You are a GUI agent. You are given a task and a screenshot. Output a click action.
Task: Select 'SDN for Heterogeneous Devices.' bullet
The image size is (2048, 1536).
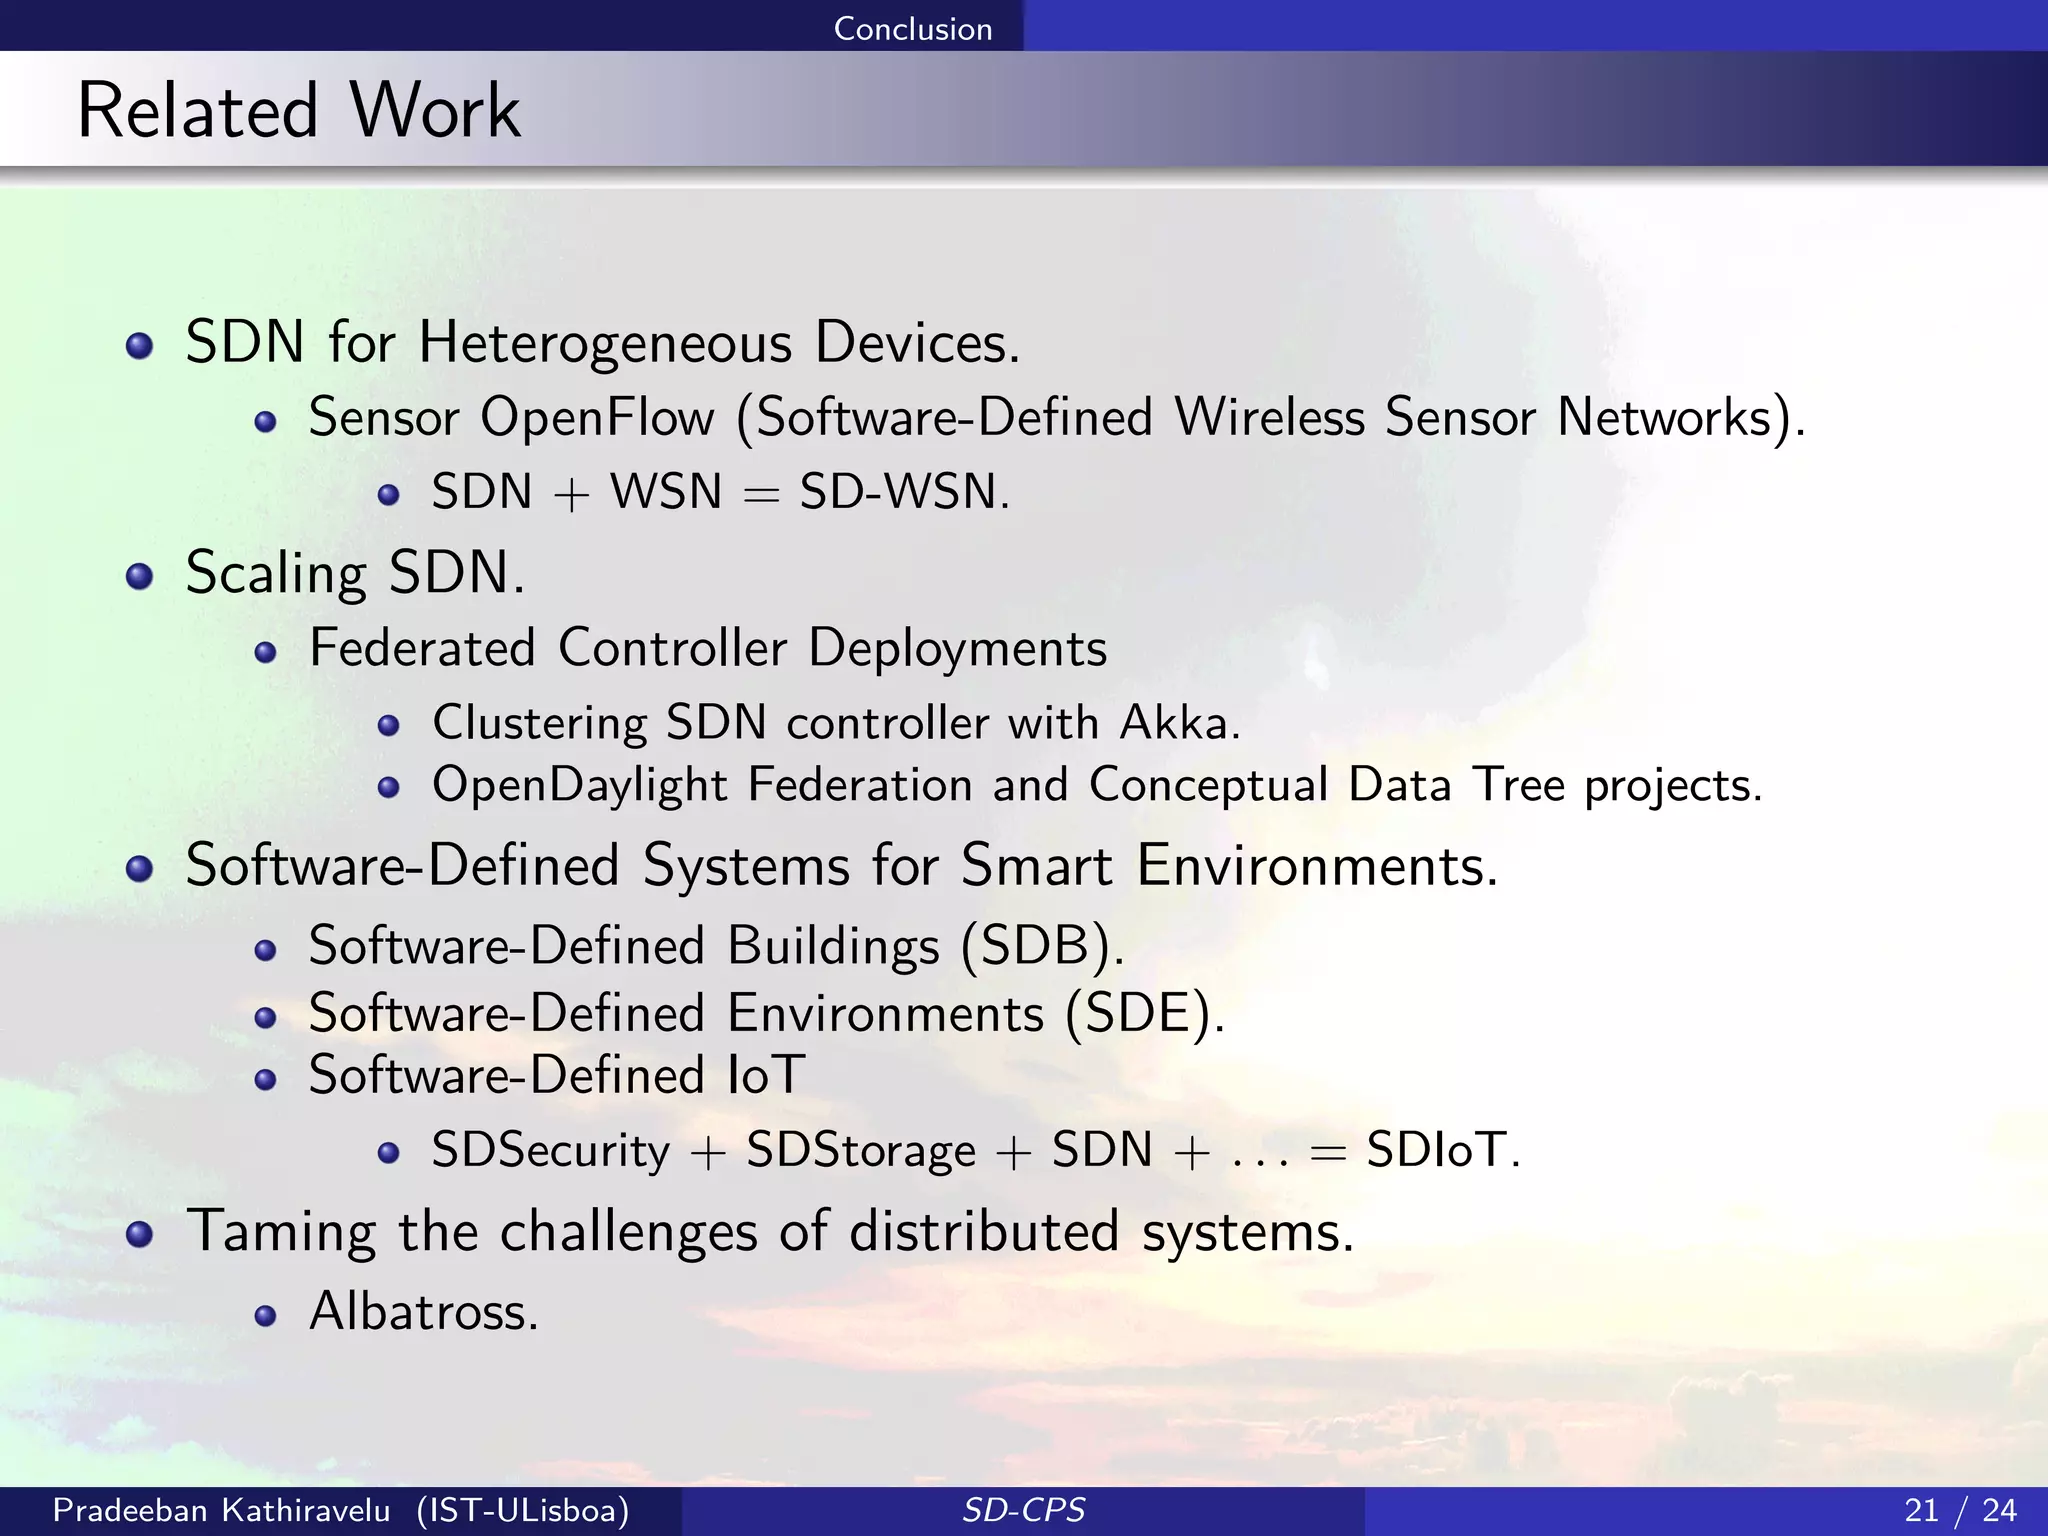coord(603,342)
